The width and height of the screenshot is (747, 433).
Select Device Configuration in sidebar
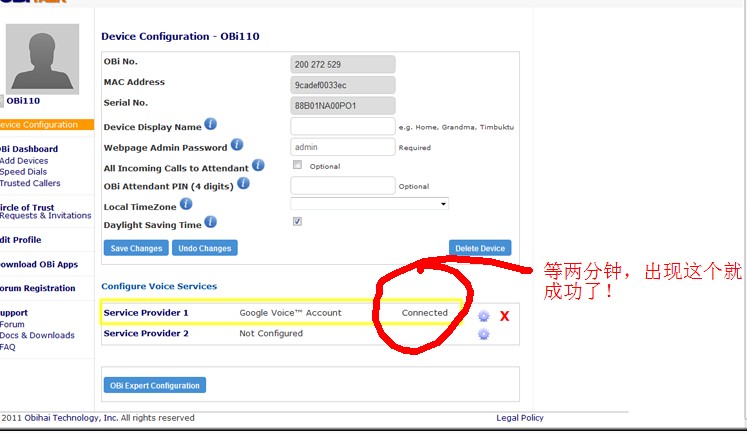[47, 125]
